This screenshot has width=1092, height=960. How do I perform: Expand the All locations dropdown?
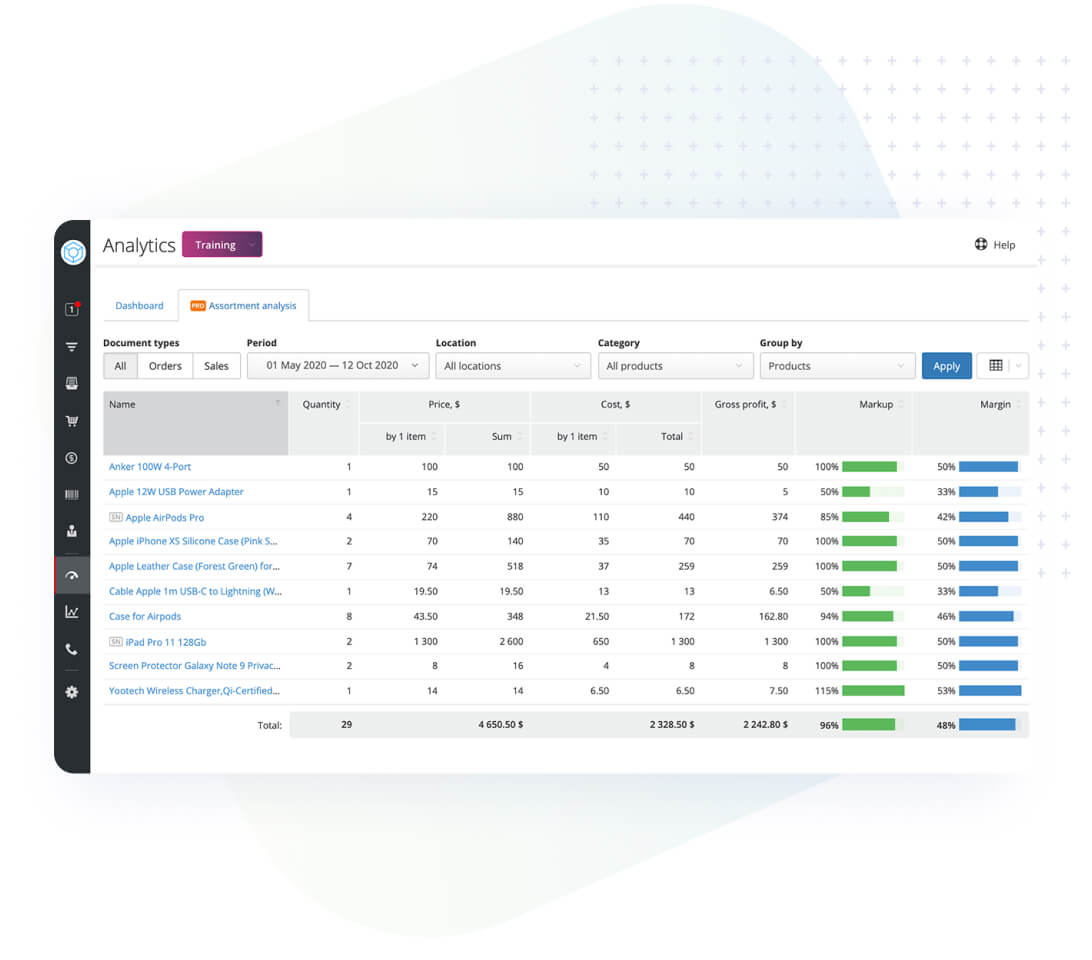click(x=512, y=366)
